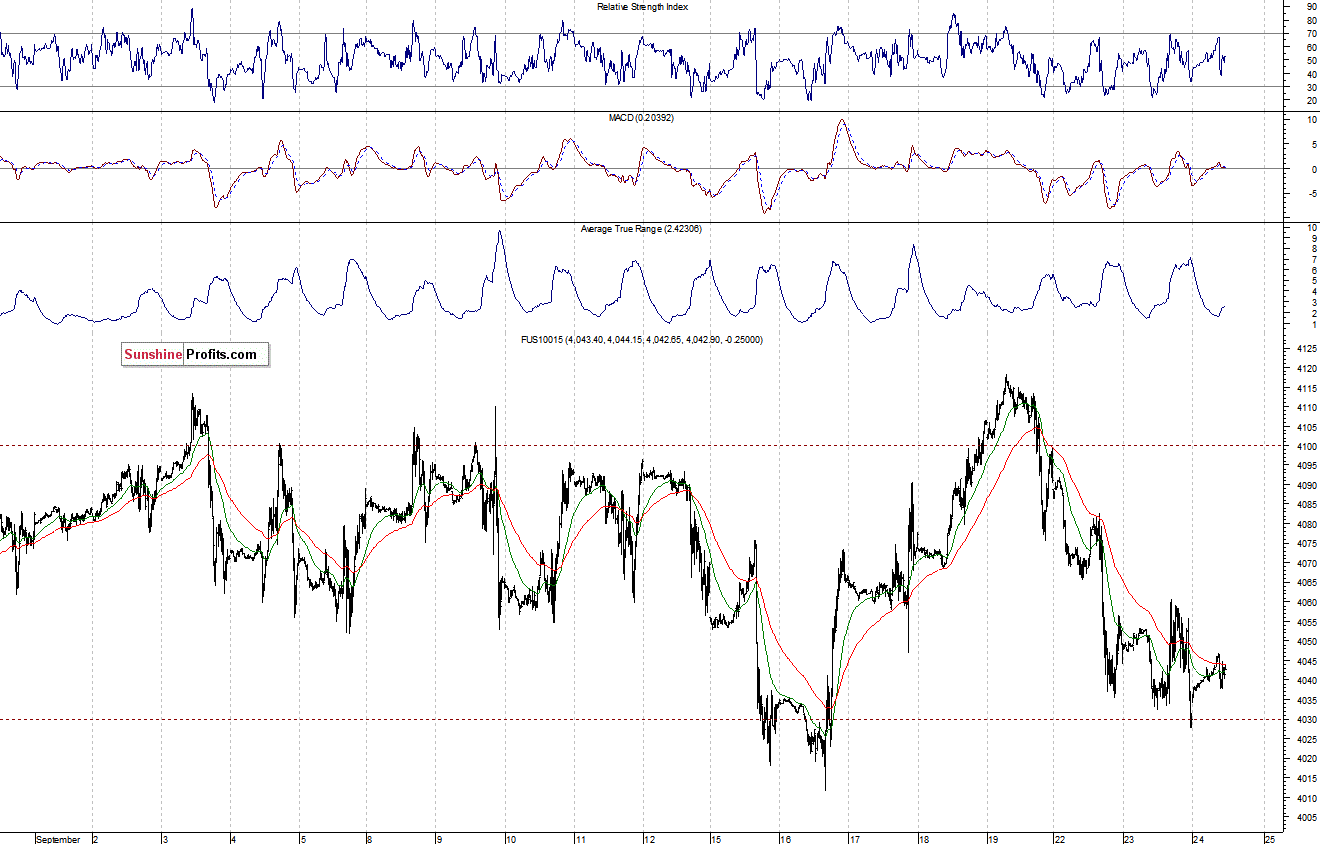Select date label 22 on time axis

coord(1060,839)
